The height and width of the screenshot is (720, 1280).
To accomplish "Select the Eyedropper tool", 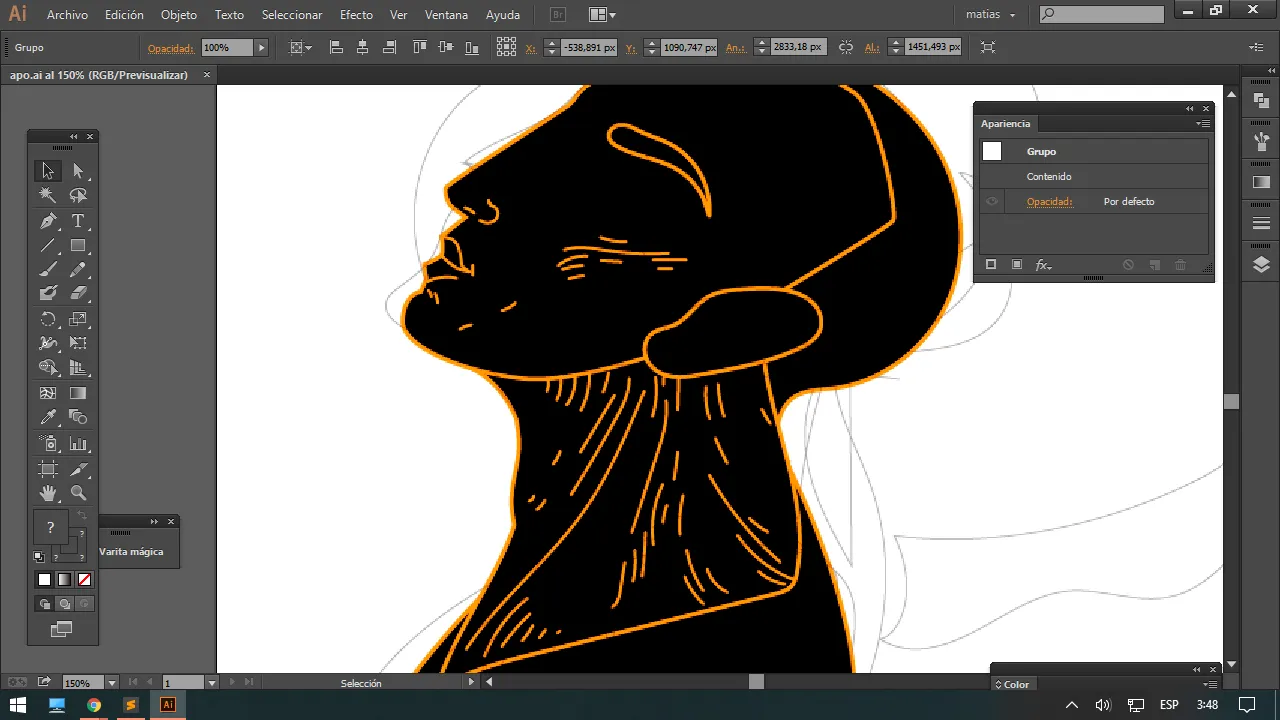I will [x=48, y=418].
